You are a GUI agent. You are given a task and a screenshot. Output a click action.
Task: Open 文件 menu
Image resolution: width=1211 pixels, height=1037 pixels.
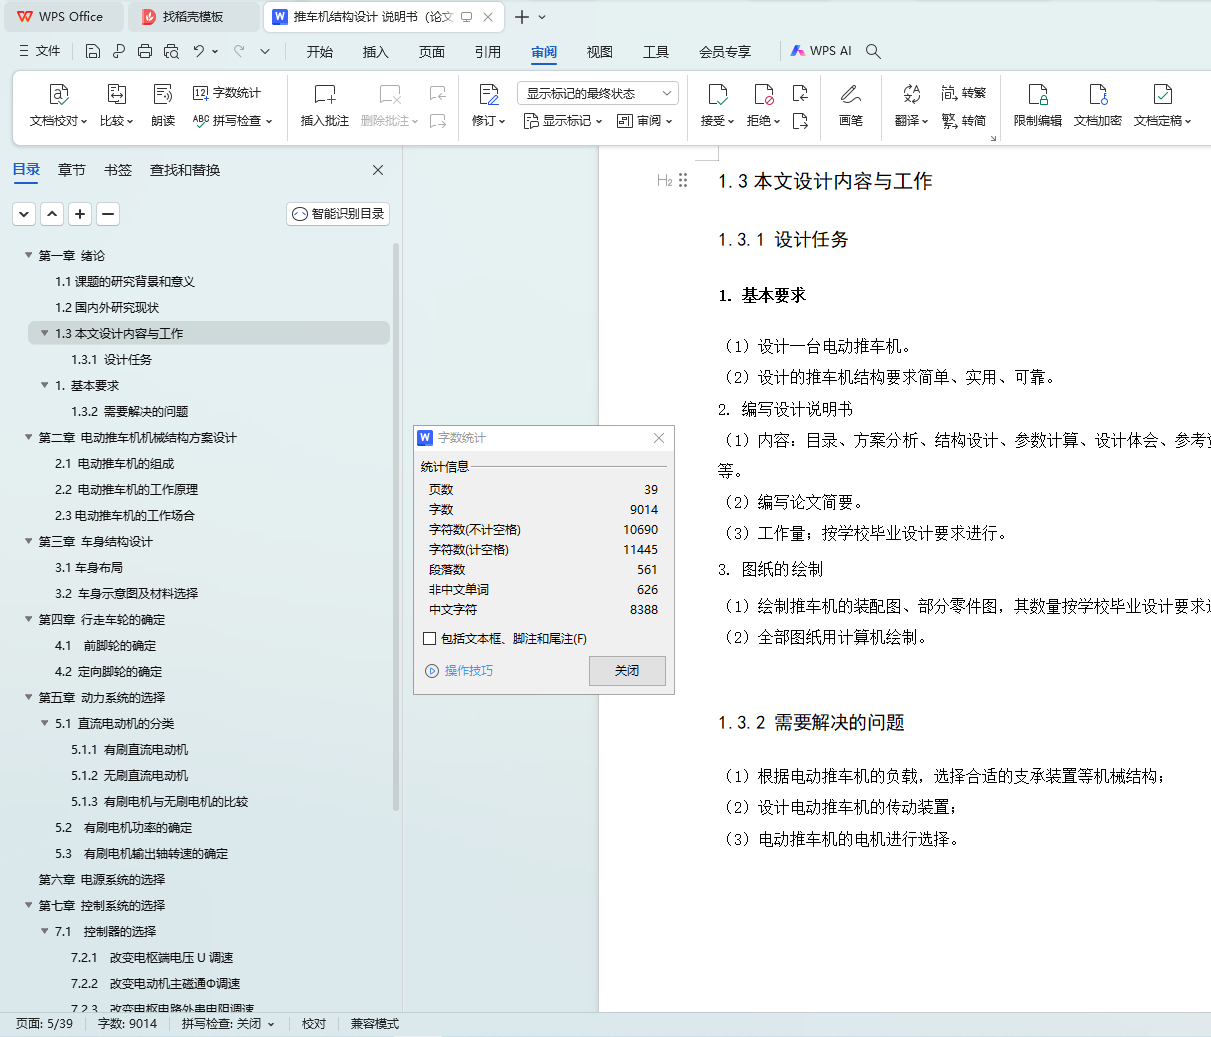40,51
